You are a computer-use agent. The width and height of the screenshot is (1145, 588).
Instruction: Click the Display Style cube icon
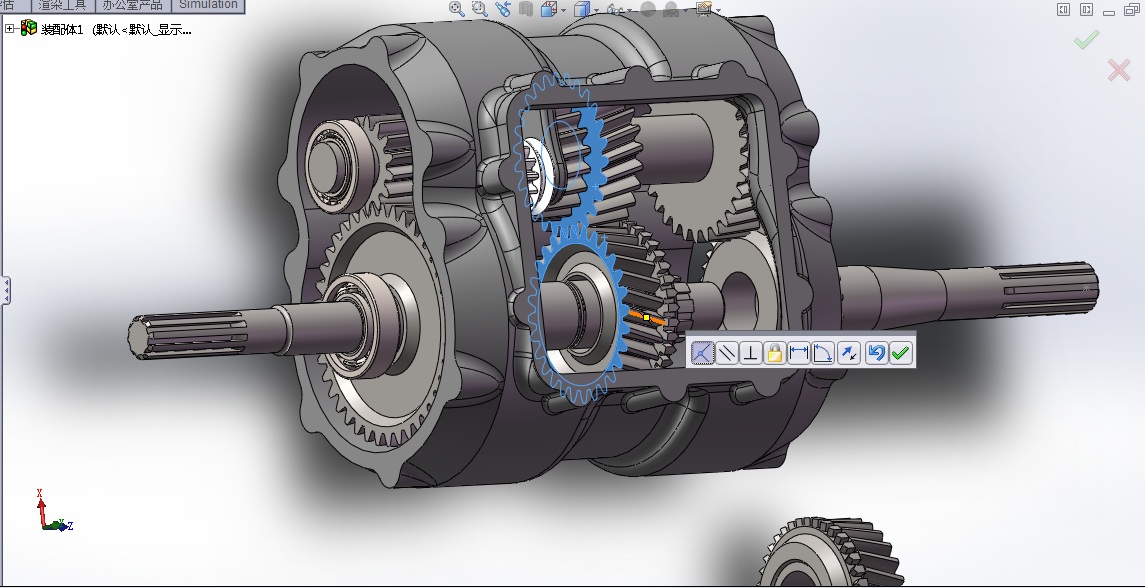582,9
